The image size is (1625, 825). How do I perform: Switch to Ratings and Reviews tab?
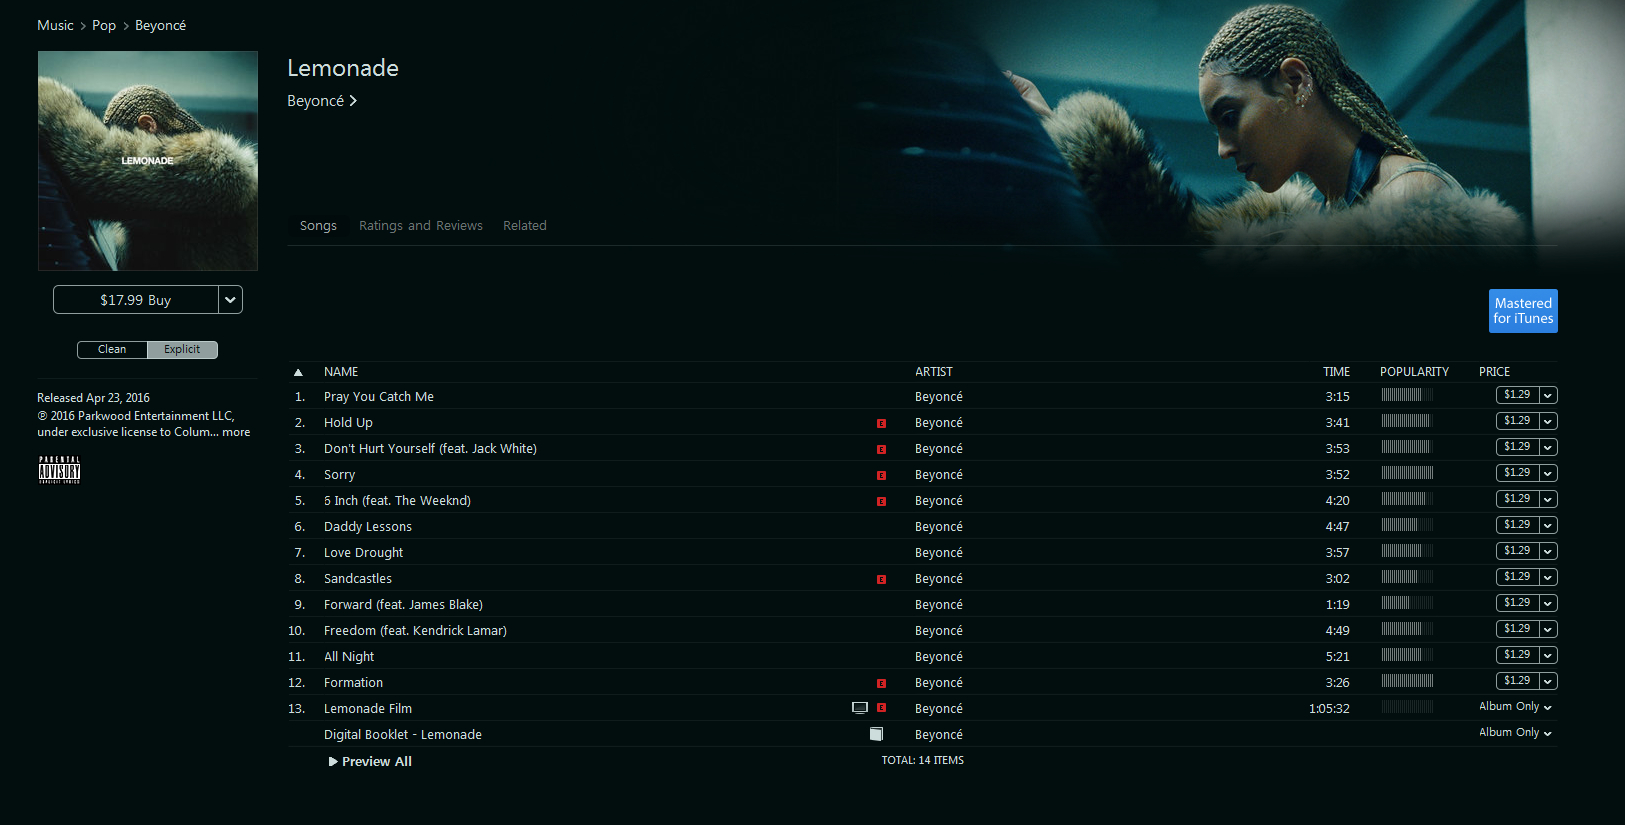421,226
